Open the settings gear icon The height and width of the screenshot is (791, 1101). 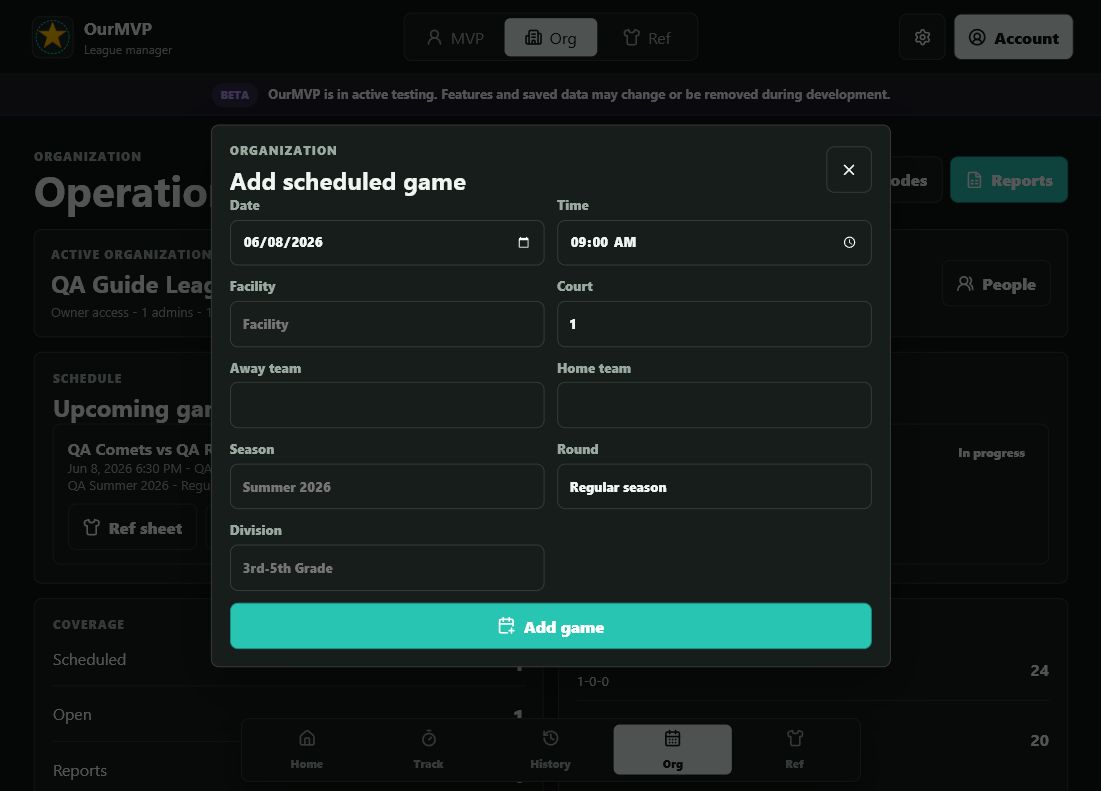click(922, 37)
